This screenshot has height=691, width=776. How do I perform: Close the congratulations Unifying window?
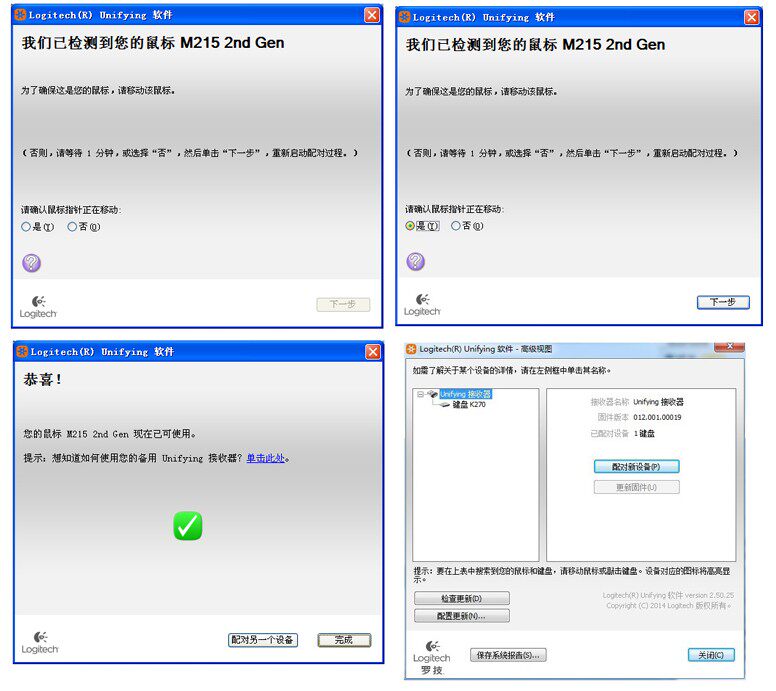click(373, 351)
